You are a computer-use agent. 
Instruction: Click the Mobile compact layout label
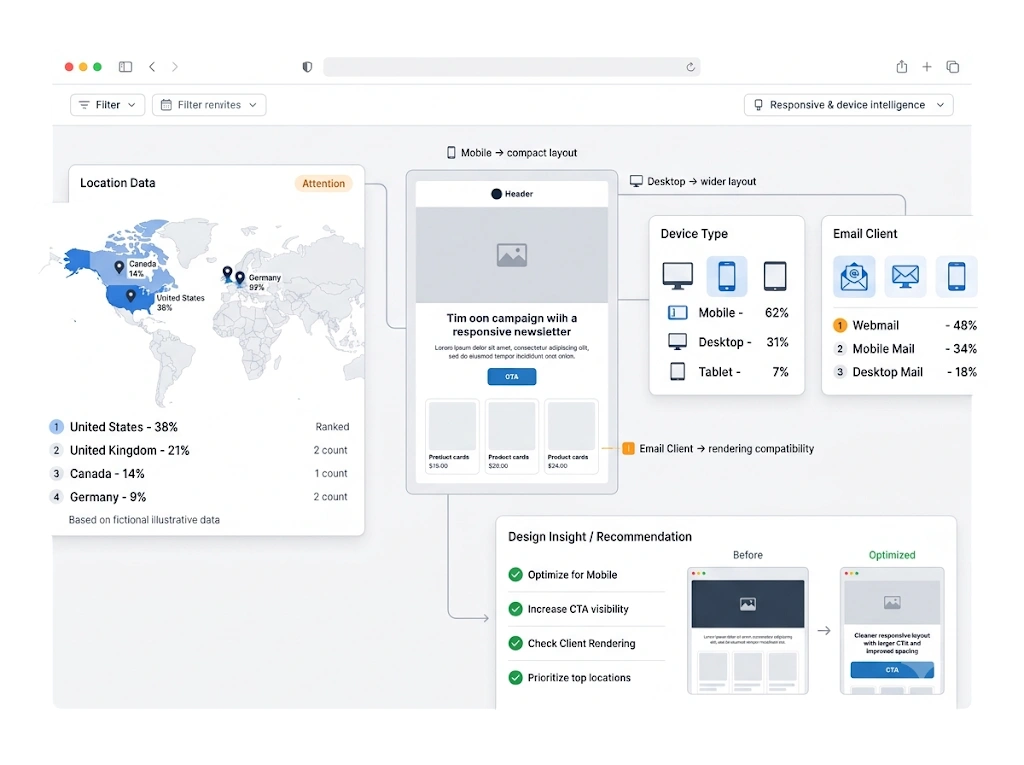click(x=512, y=153)
